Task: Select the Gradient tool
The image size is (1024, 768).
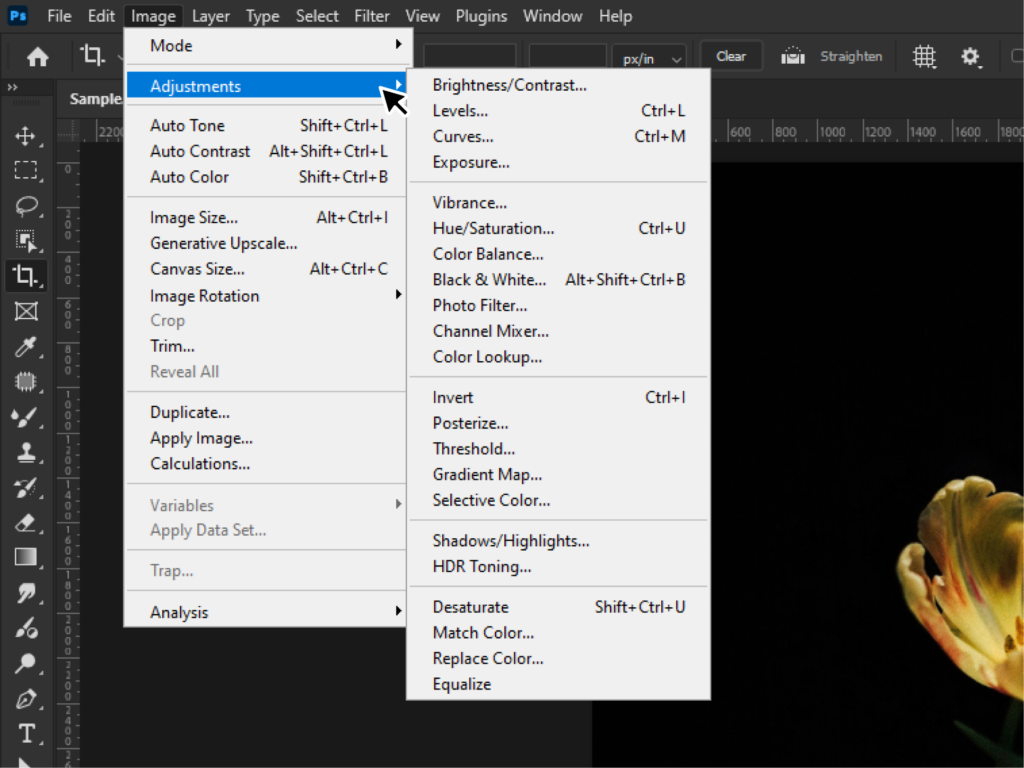Action: click(27, 558)
